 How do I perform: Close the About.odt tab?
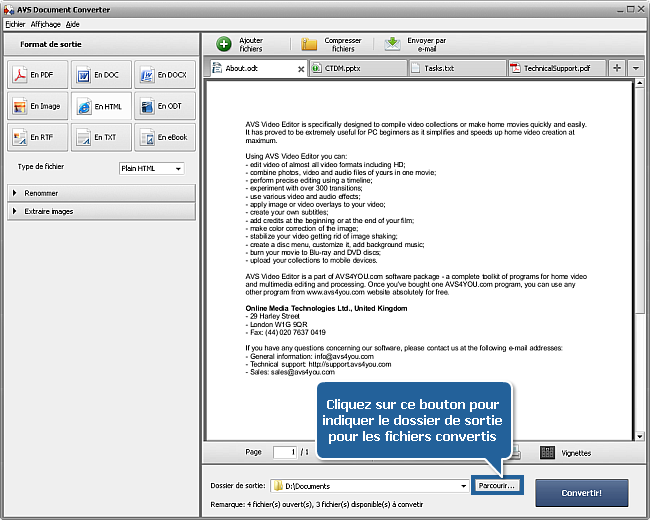301,69
